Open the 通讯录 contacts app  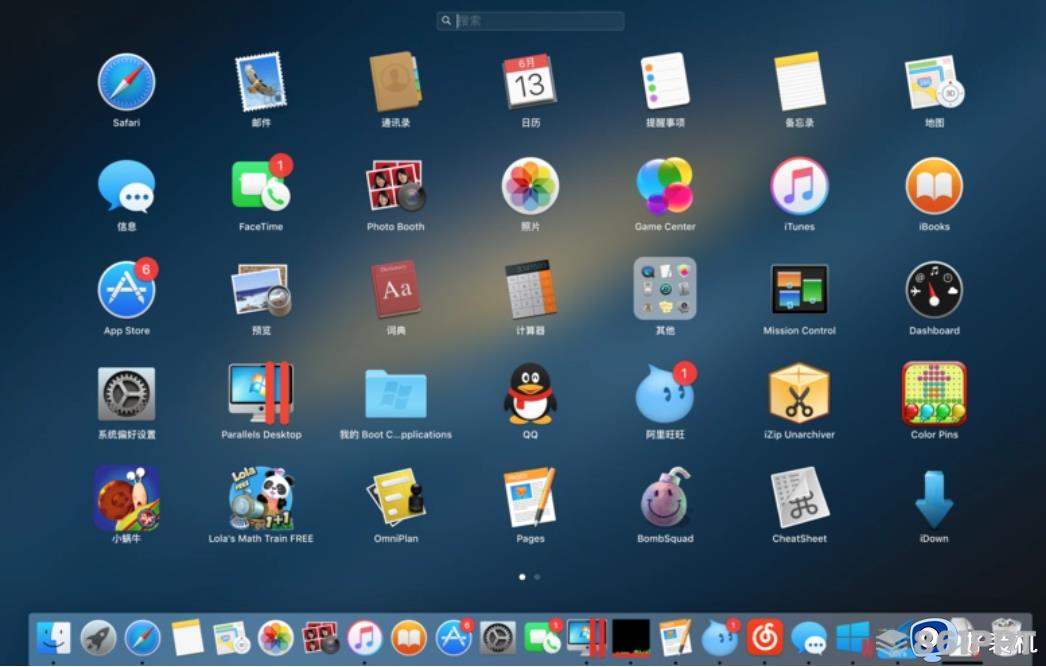[396, 82]
